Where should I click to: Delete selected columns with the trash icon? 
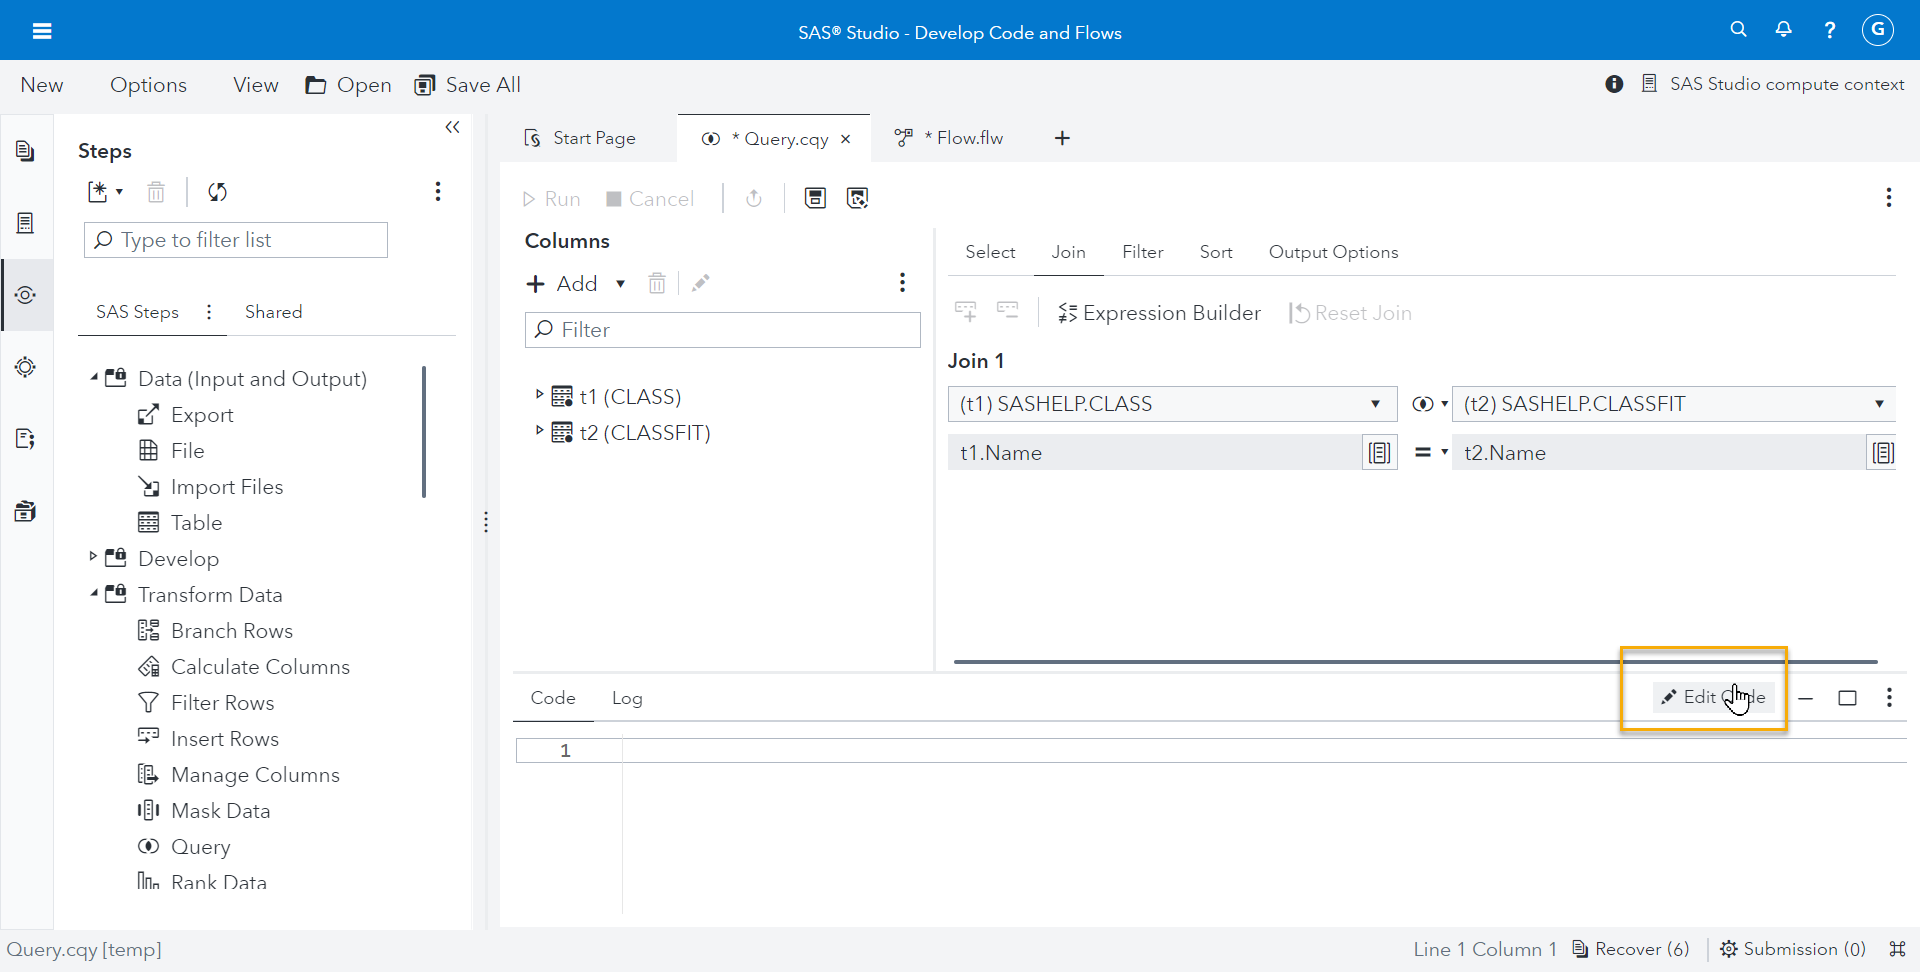click(657, 283)
